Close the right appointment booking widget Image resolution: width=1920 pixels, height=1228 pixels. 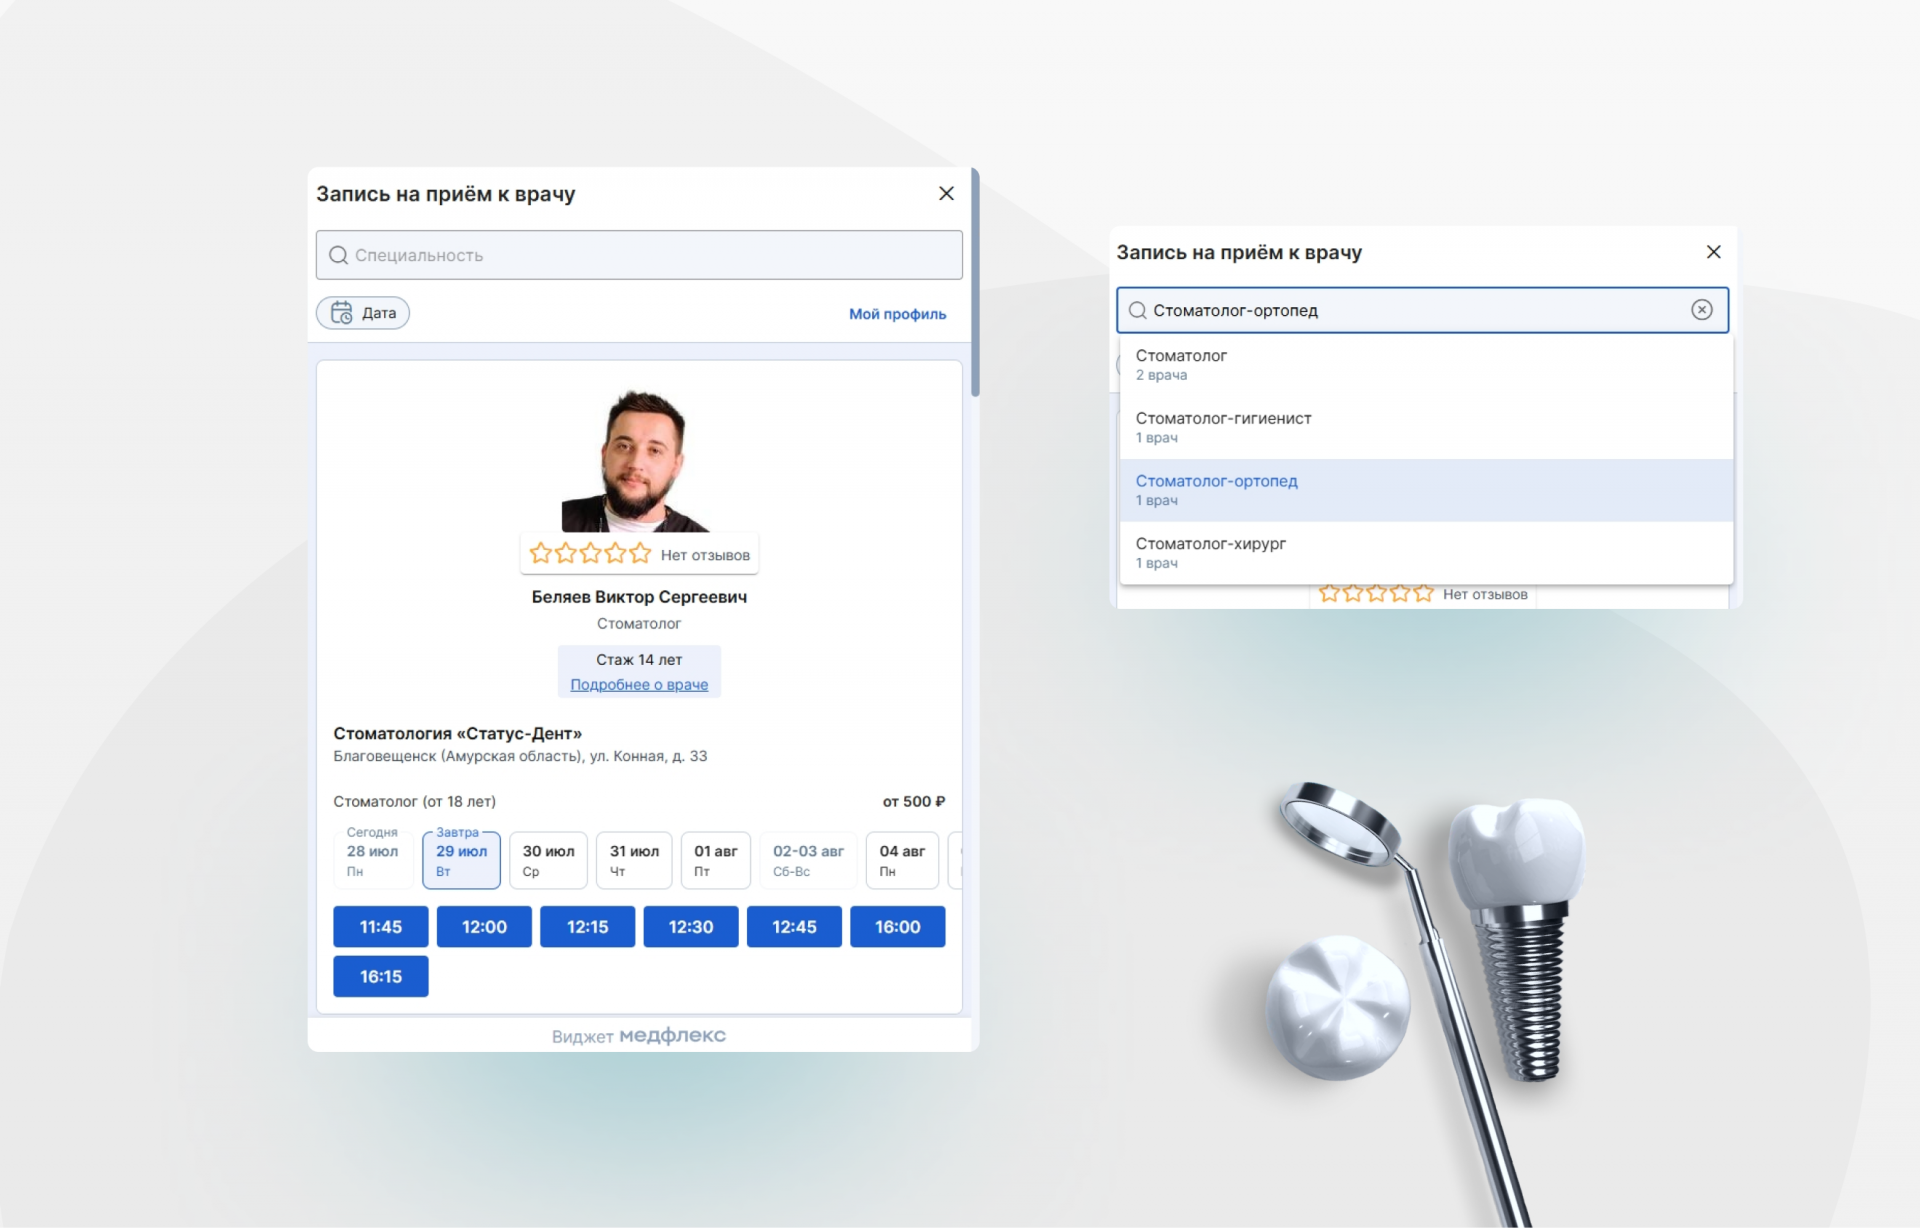(1713, 252)
